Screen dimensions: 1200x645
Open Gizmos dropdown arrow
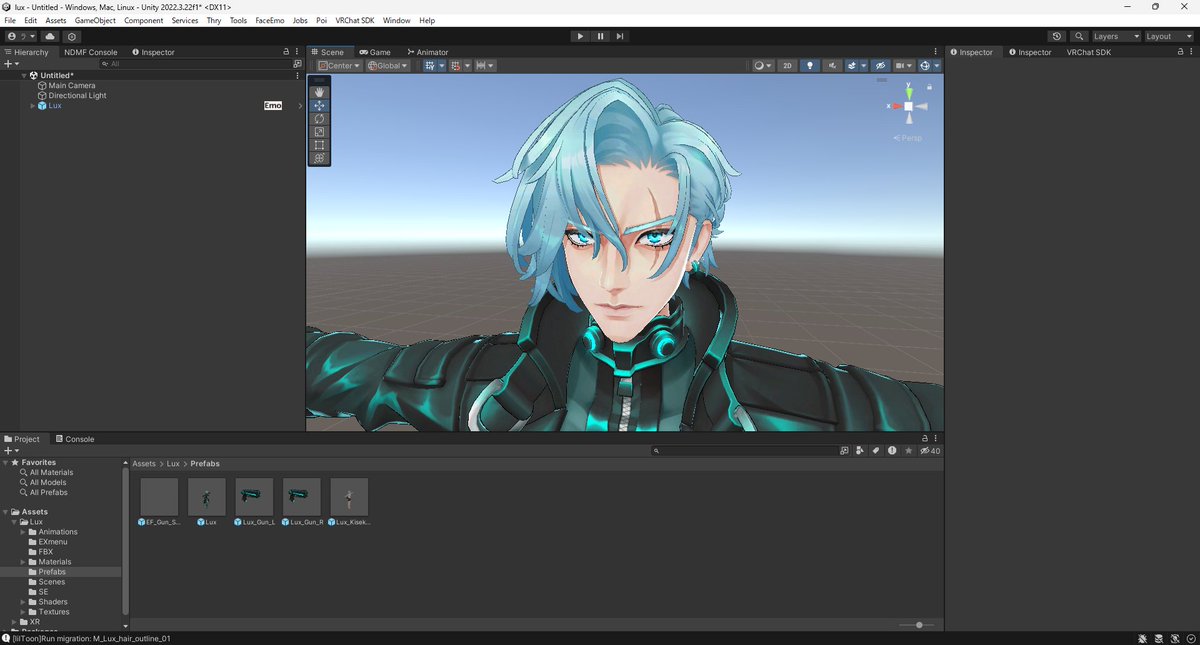[x=937, y=66]
